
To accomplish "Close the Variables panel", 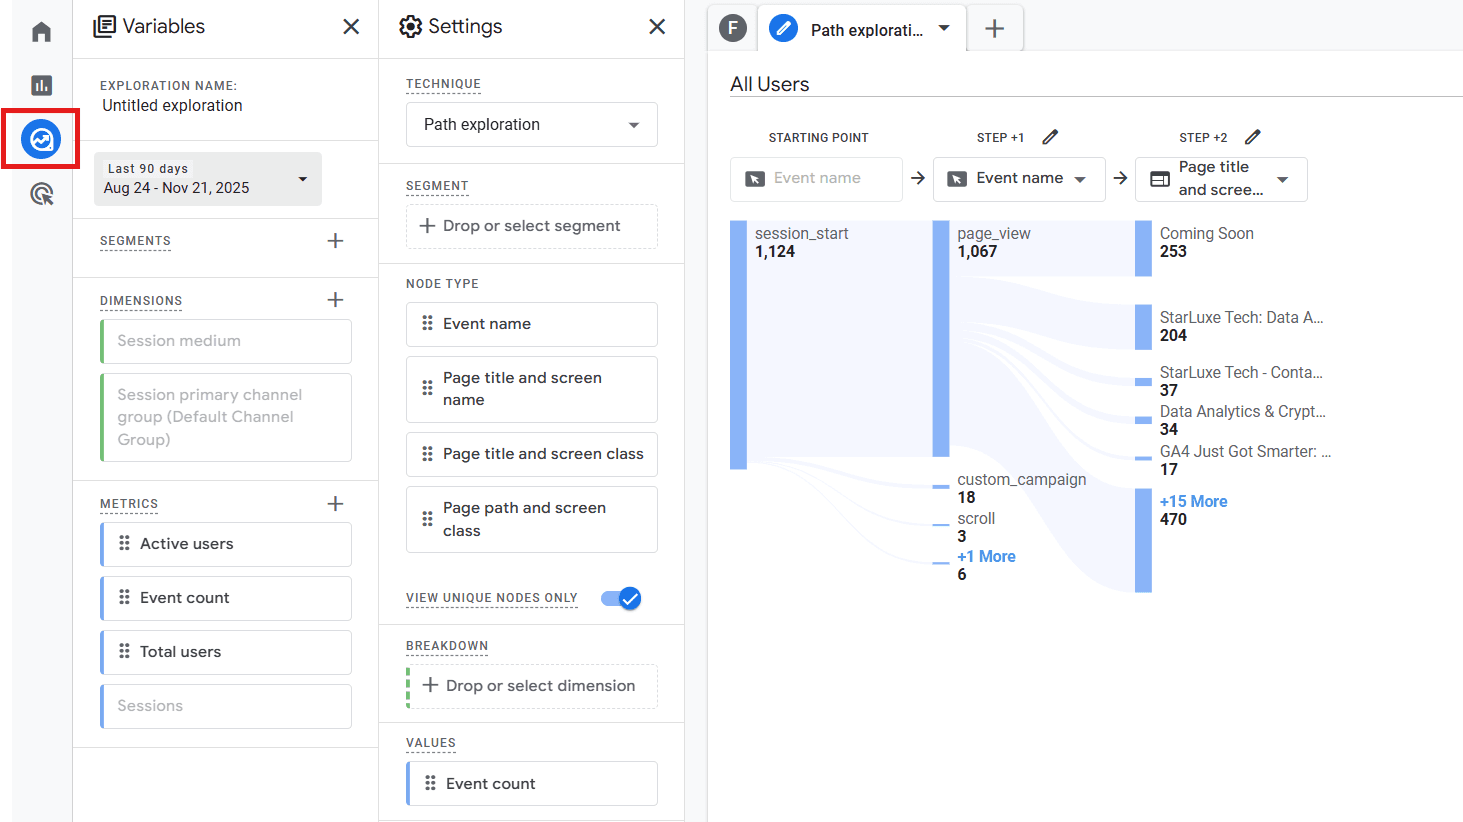I will (x=351, y=27).
